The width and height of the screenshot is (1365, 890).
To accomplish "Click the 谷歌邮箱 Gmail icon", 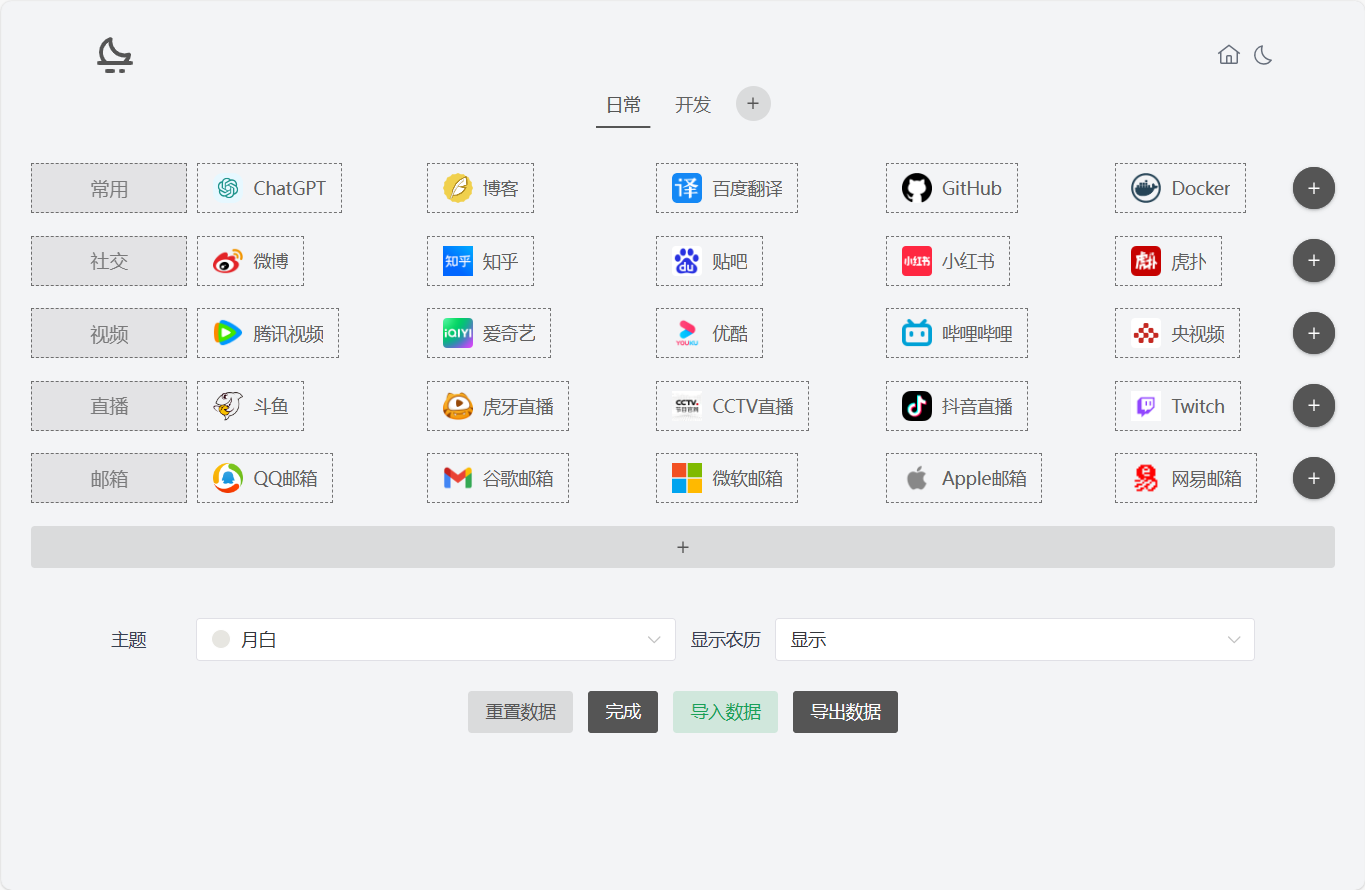I will point(457,478).
